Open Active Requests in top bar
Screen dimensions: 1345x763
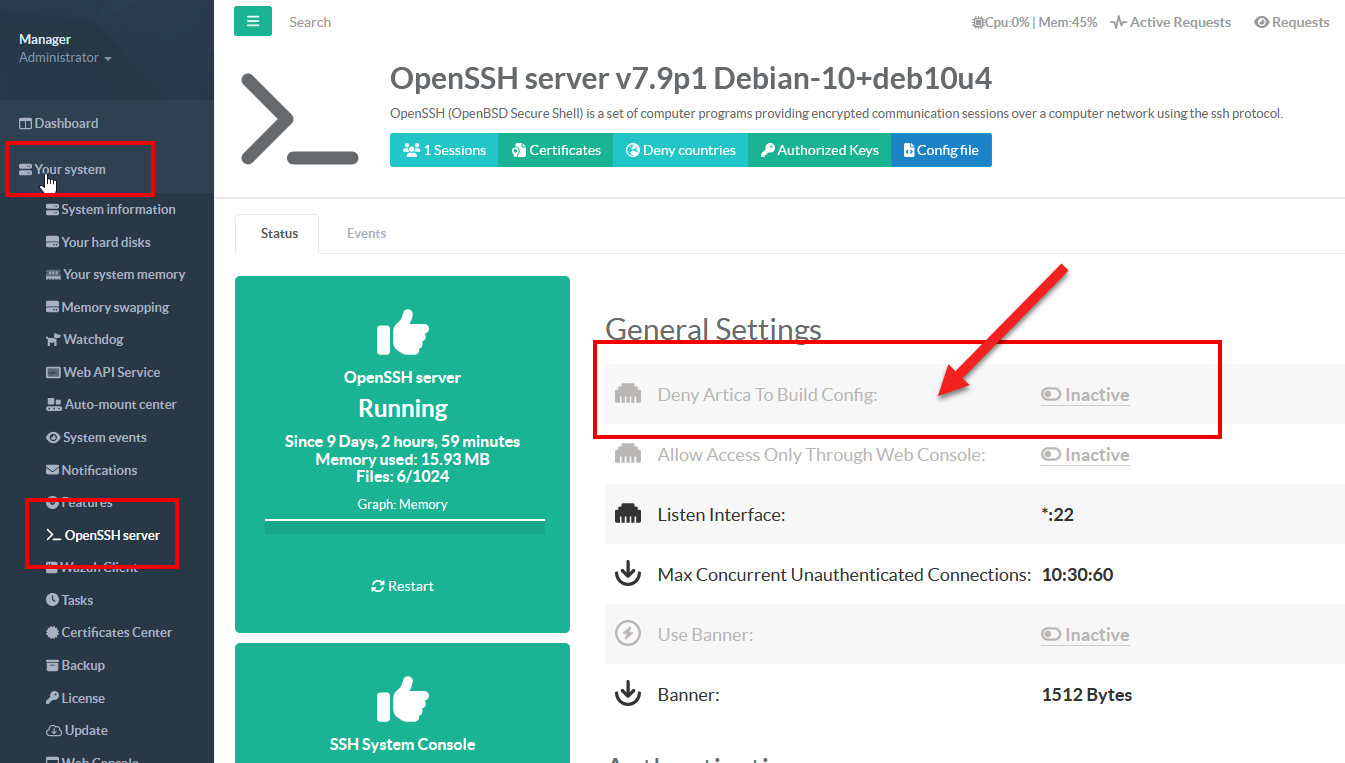tap(1171, 22)
